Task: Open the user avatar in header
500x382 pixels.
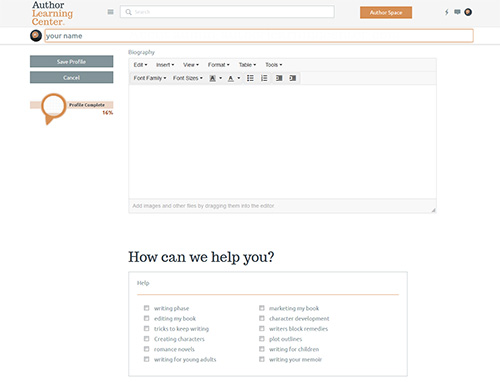Action: pos(468,12)
